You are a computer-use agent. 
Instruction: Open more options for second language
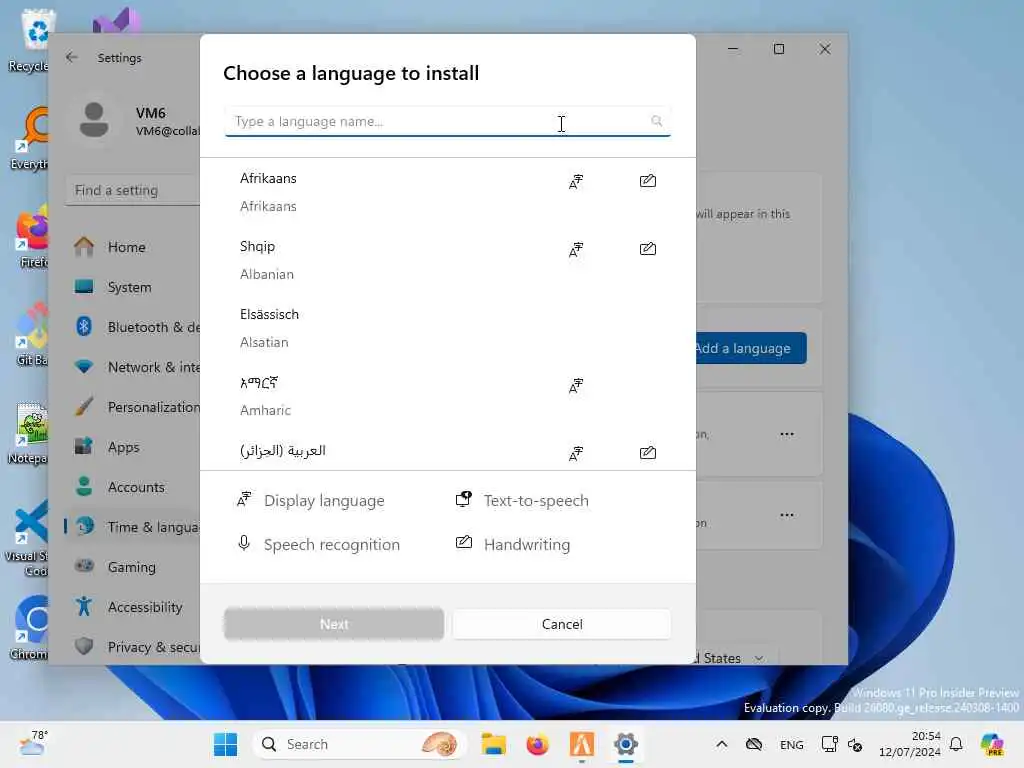[787, 515]
